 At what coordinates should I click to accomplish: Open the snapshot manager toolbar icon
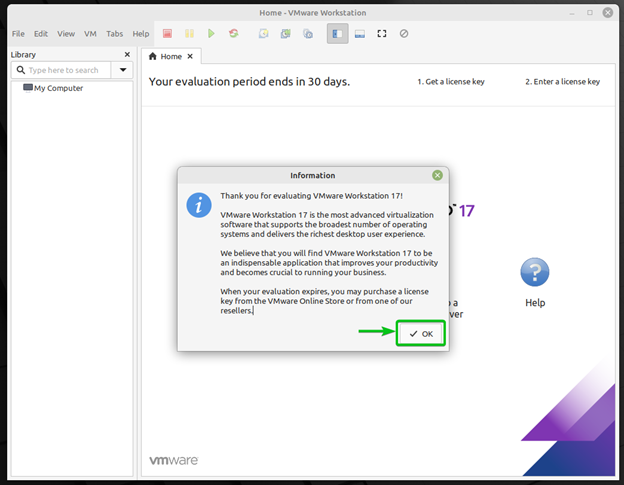click(x=308, y=33)
